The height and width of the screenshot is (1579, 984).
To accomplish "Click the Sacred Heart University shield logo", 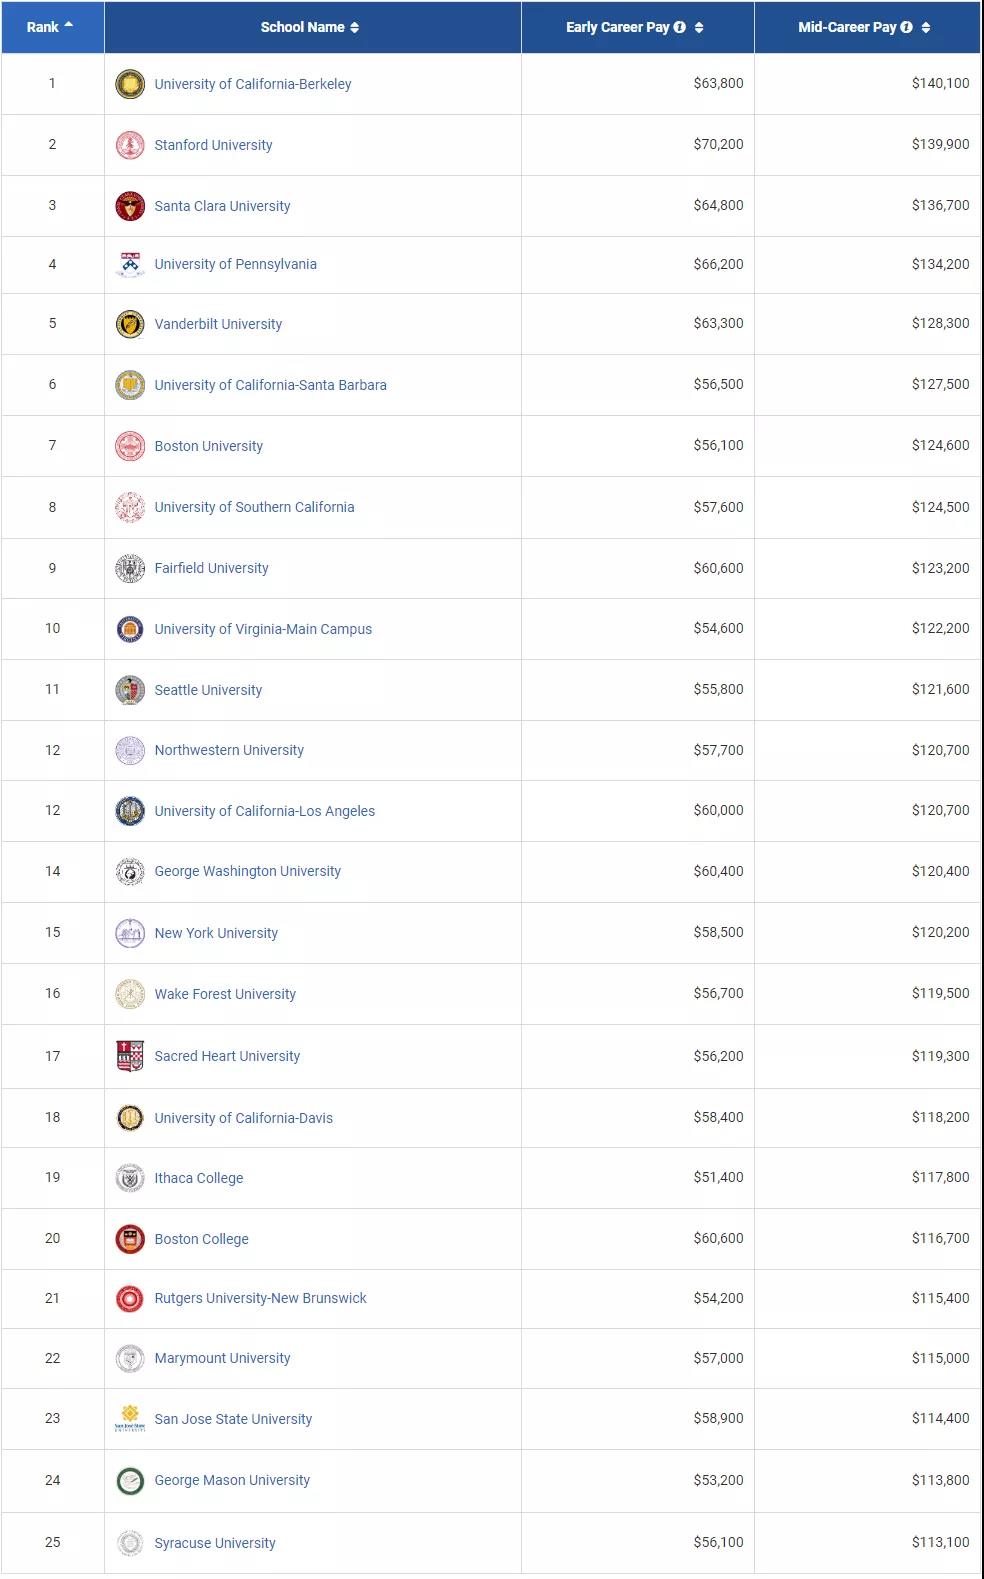I will coord(130,1056).
